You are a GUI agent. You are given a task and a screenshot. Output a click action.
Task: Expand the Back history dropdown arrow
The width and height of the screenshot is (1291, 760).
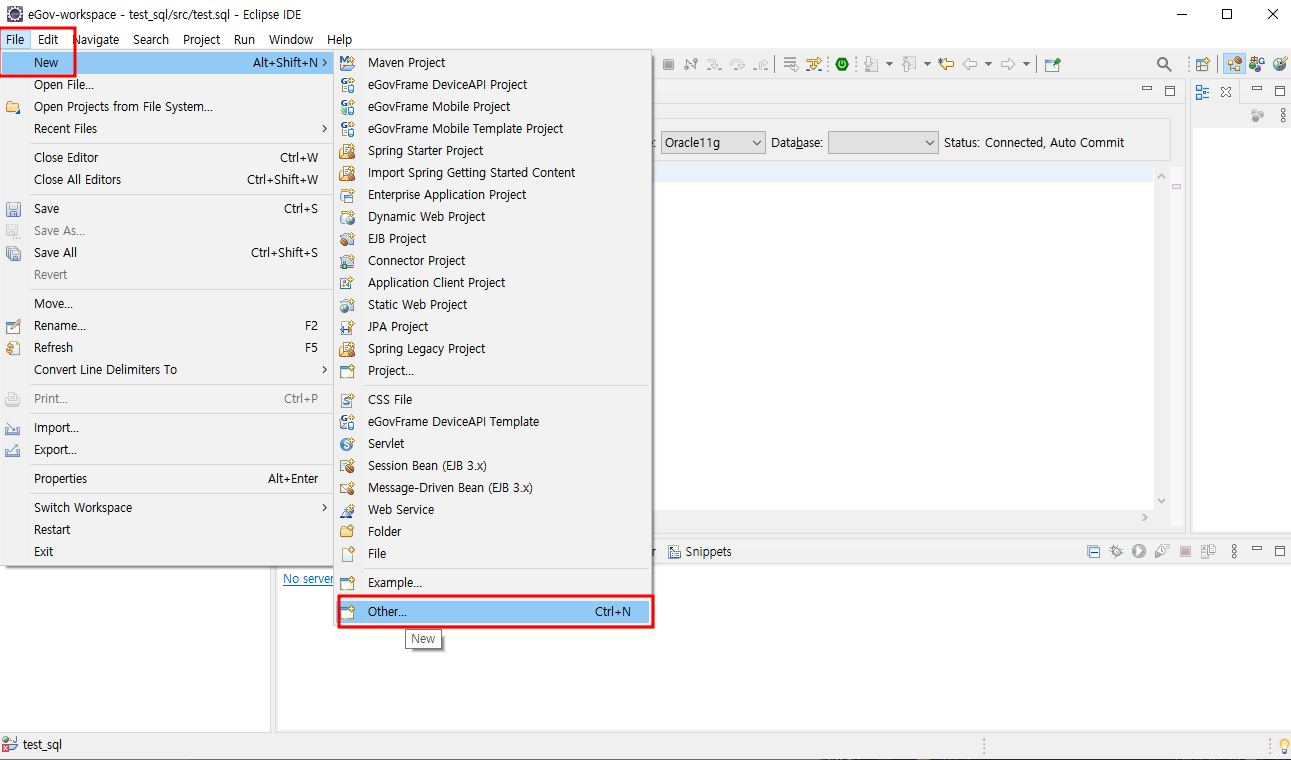pos(988,64)
